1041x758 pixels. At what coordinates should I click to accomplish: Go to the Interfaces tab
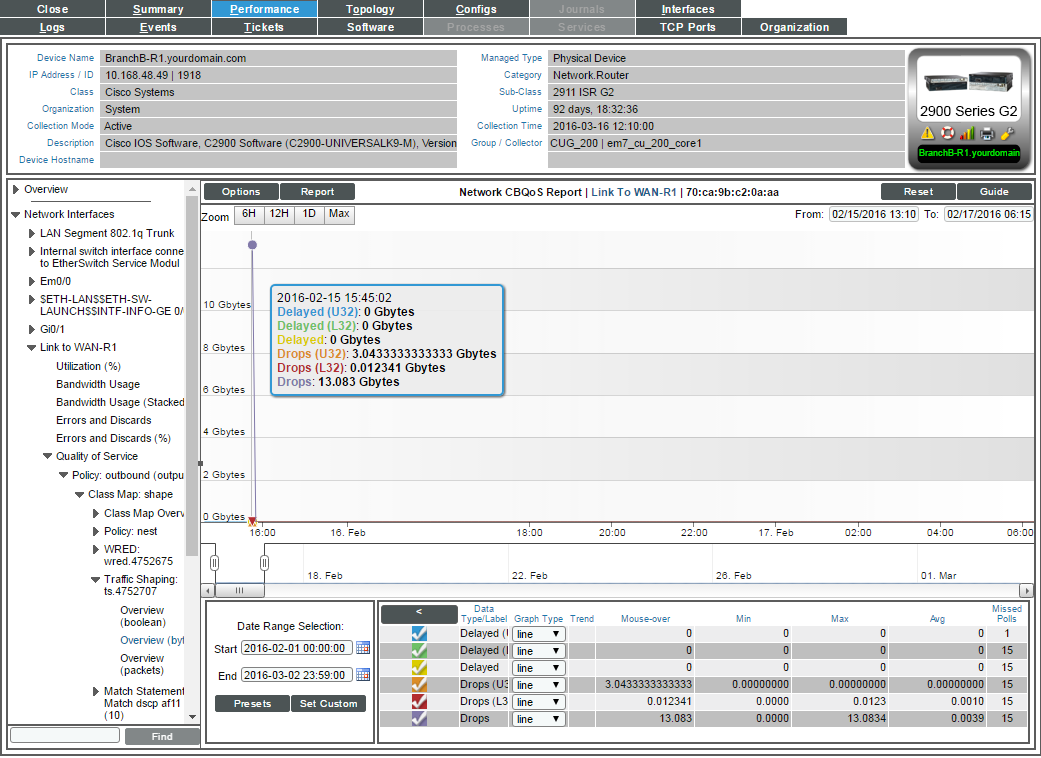coord(688,9)
